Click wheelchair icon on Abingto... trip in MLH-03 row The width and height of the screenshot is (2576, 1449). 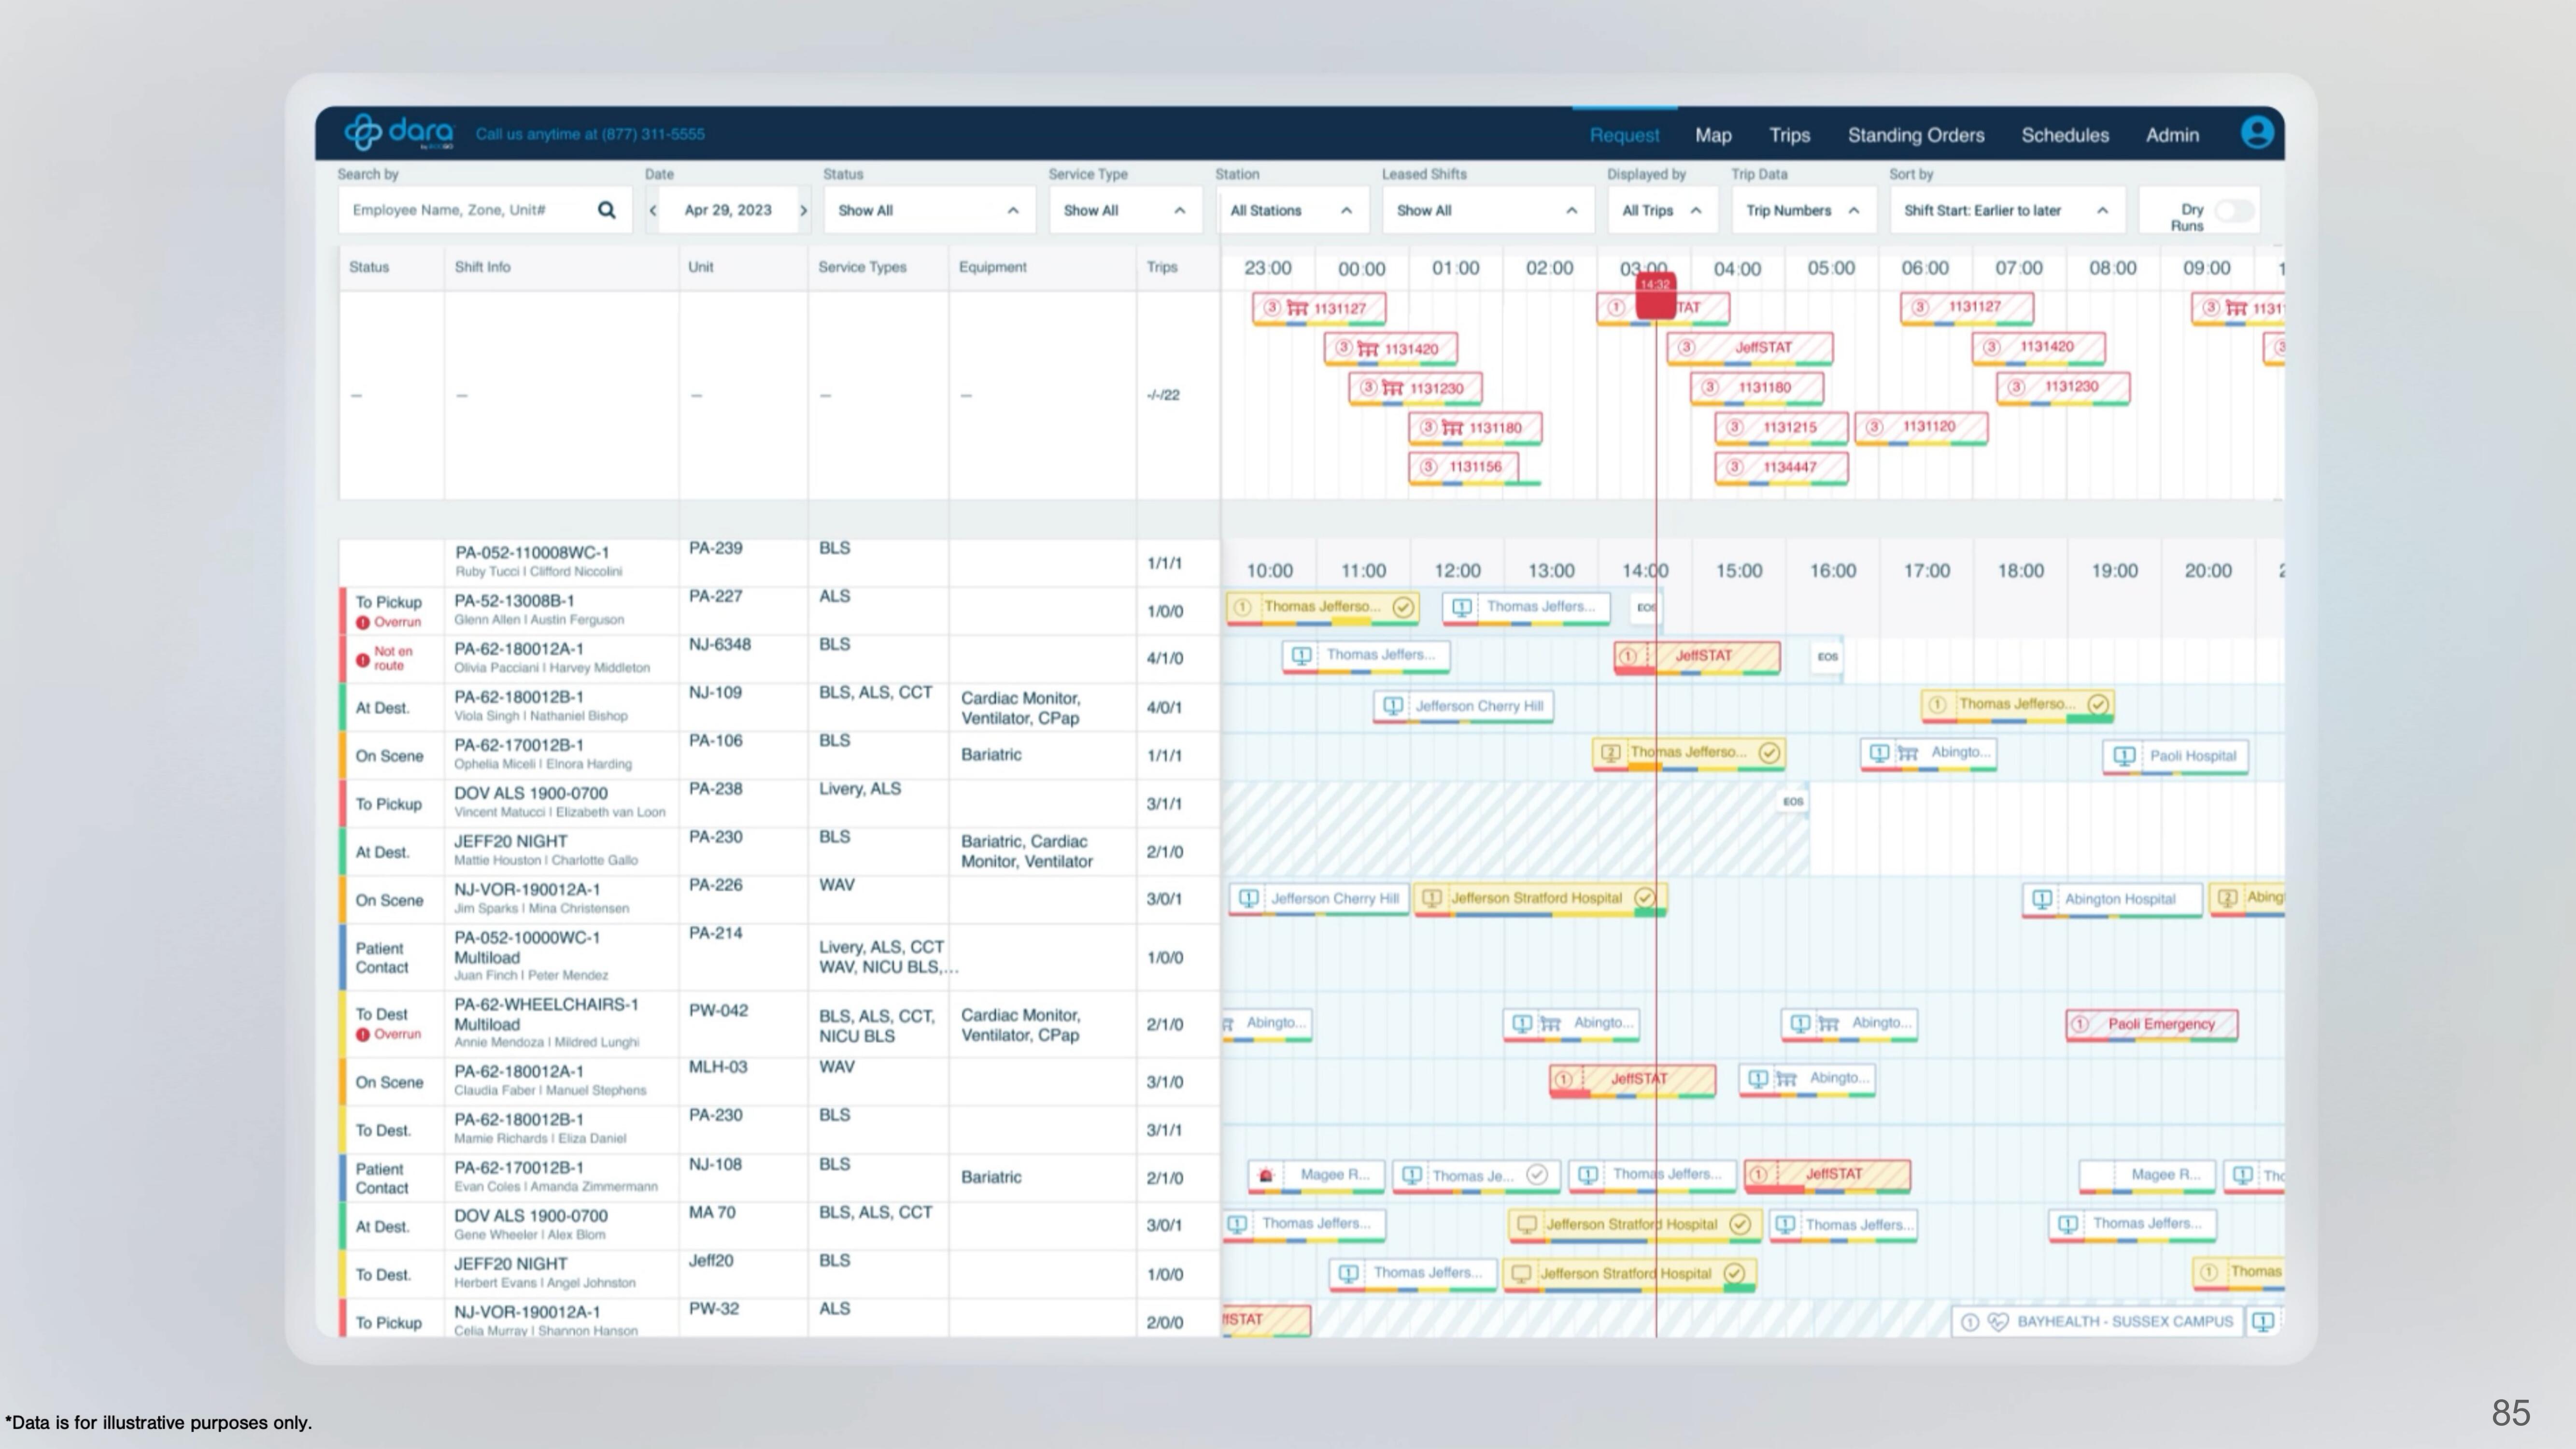(x=1786, y=1078)
